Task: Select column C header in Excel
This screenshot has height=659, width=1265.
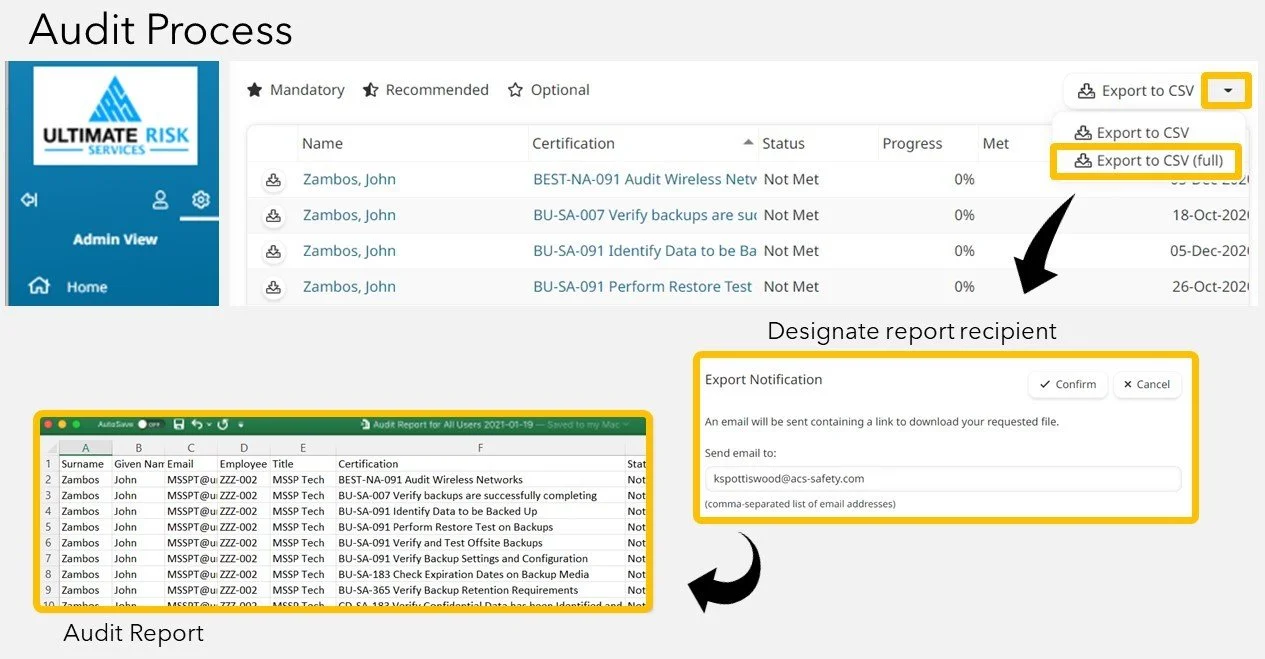Action: point(191,449)
